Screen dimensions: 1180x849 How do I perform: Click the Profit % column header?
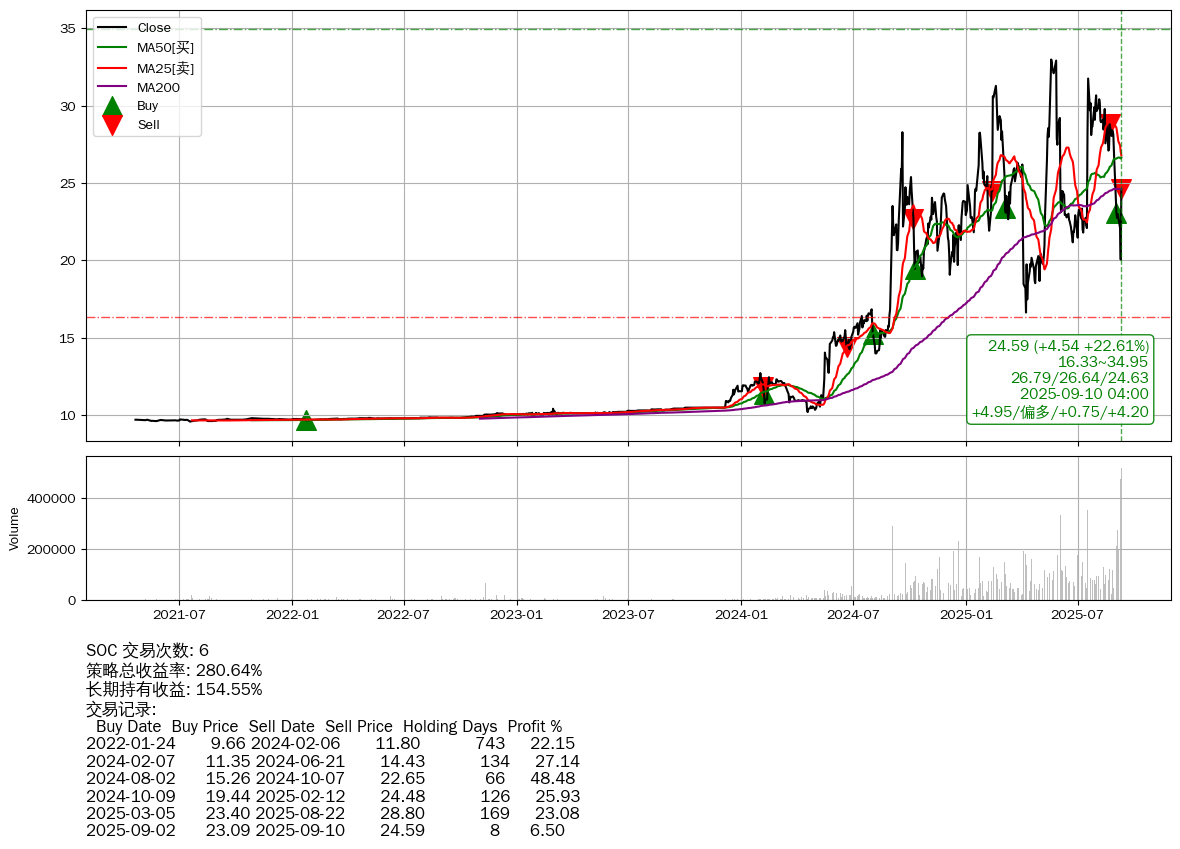(534, 726)
